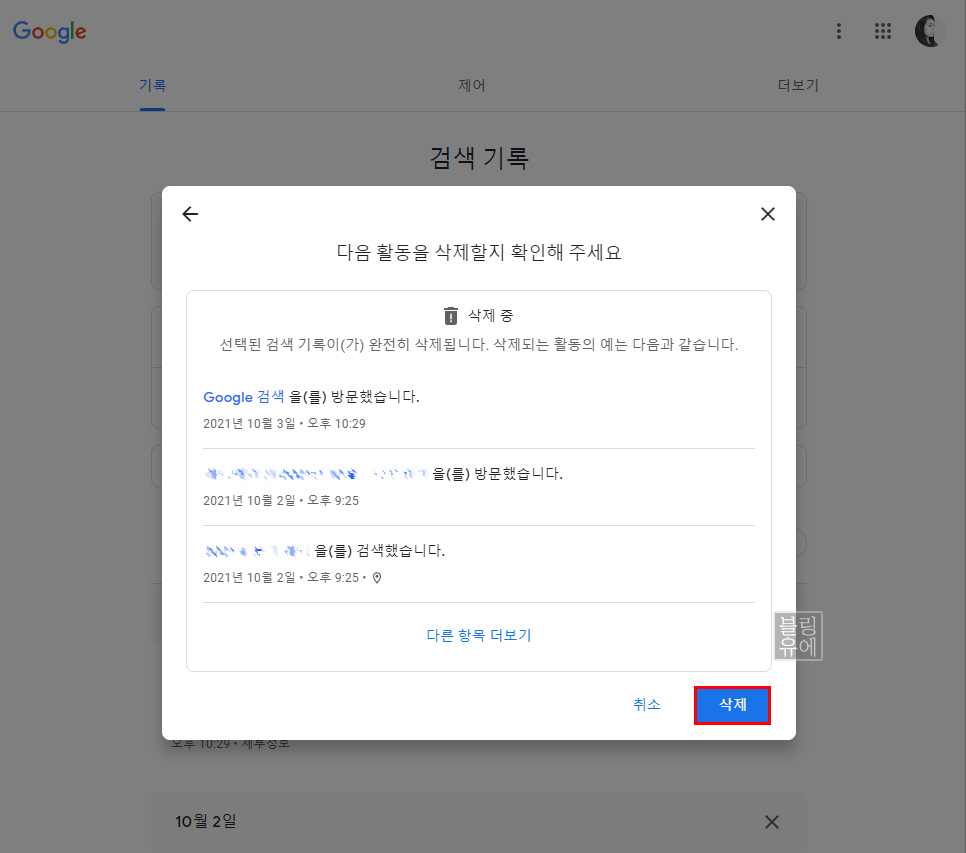966x853 pixels.
Task: Click the back arrow in the dialog
Action: 190,213
